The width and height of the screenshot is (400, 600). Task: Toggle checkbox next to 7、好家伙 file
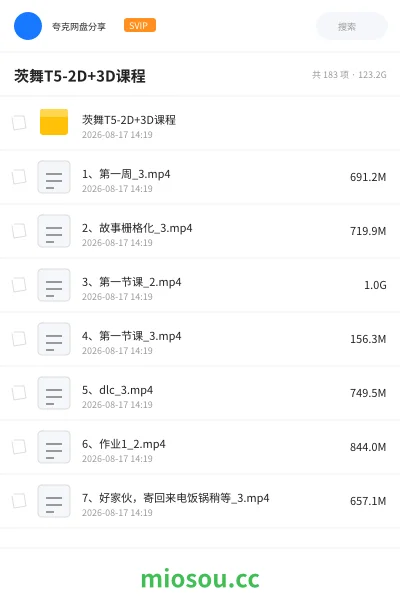pyautogui.click(x=19, y=501)
